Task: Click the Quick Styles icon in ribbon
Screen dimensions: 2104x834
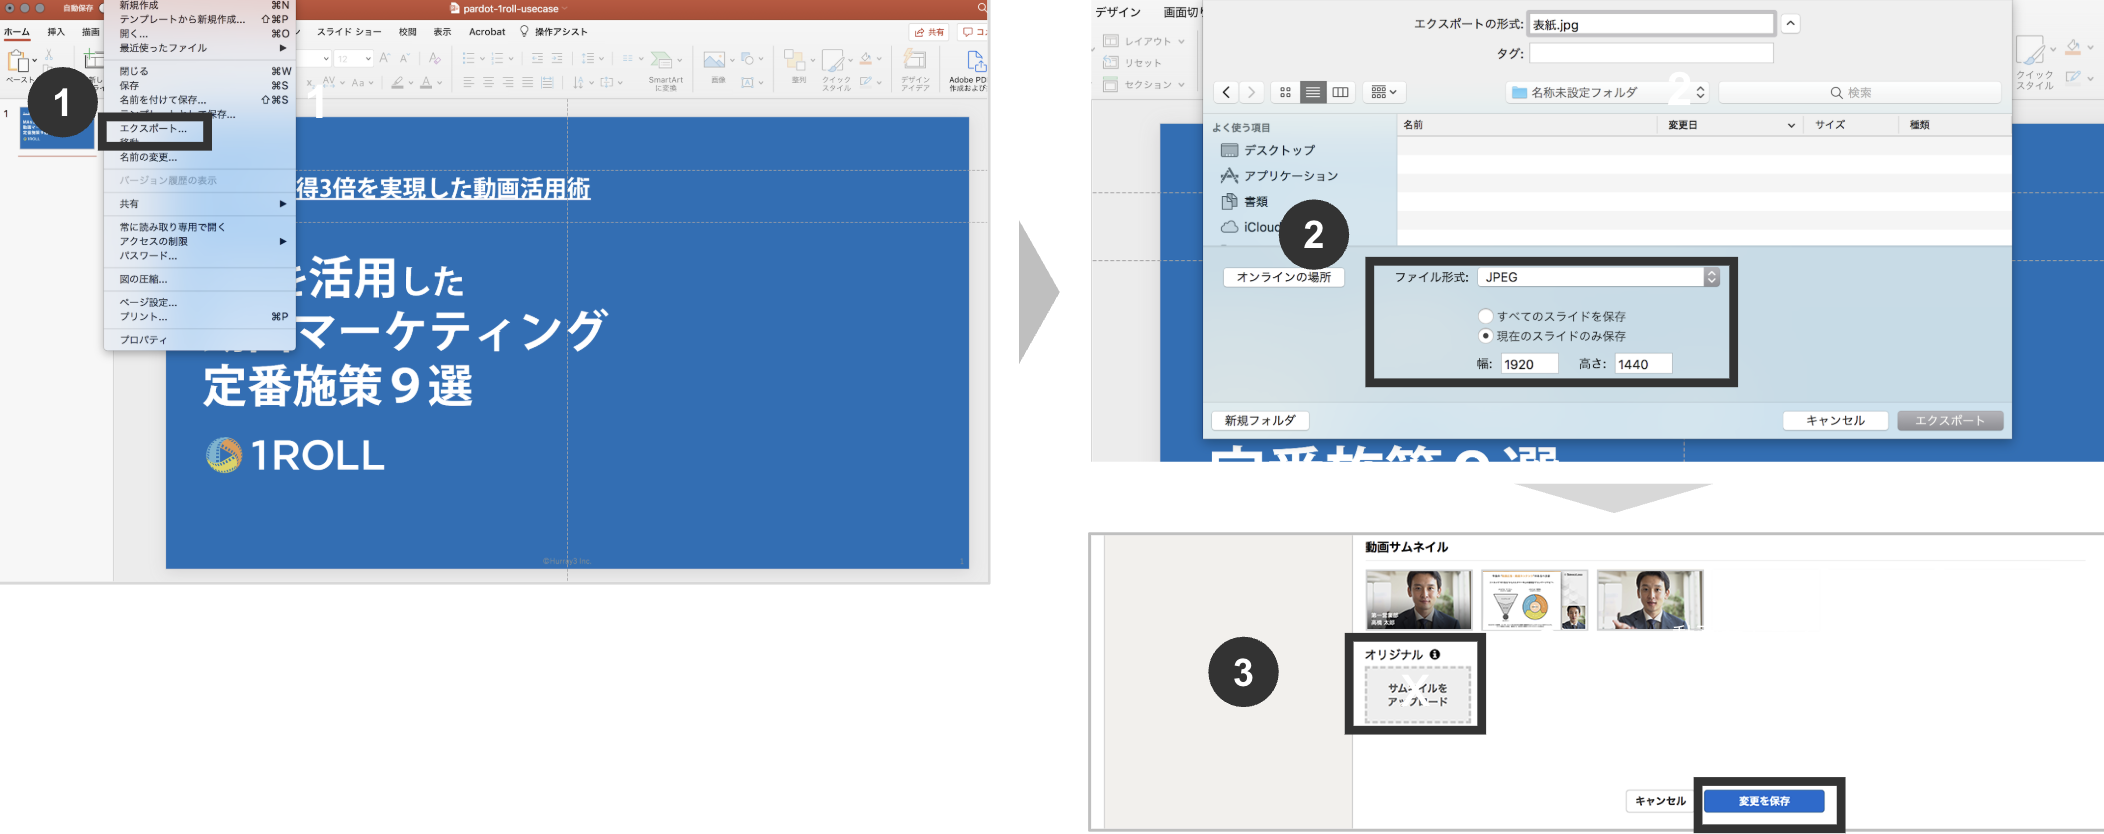Action: click(833, 62)
